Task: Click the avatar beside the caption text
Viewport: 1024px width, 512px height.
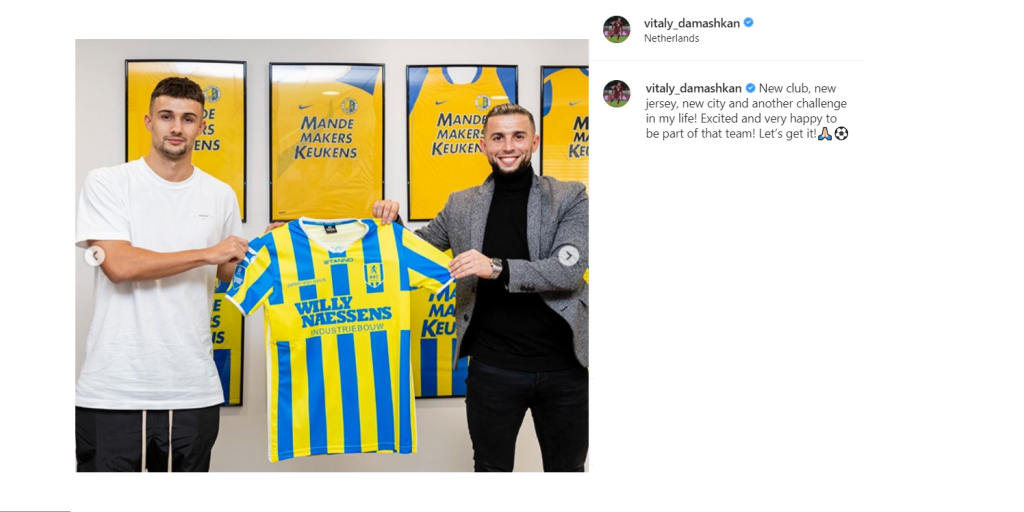Action: click(x=616, y=94)
